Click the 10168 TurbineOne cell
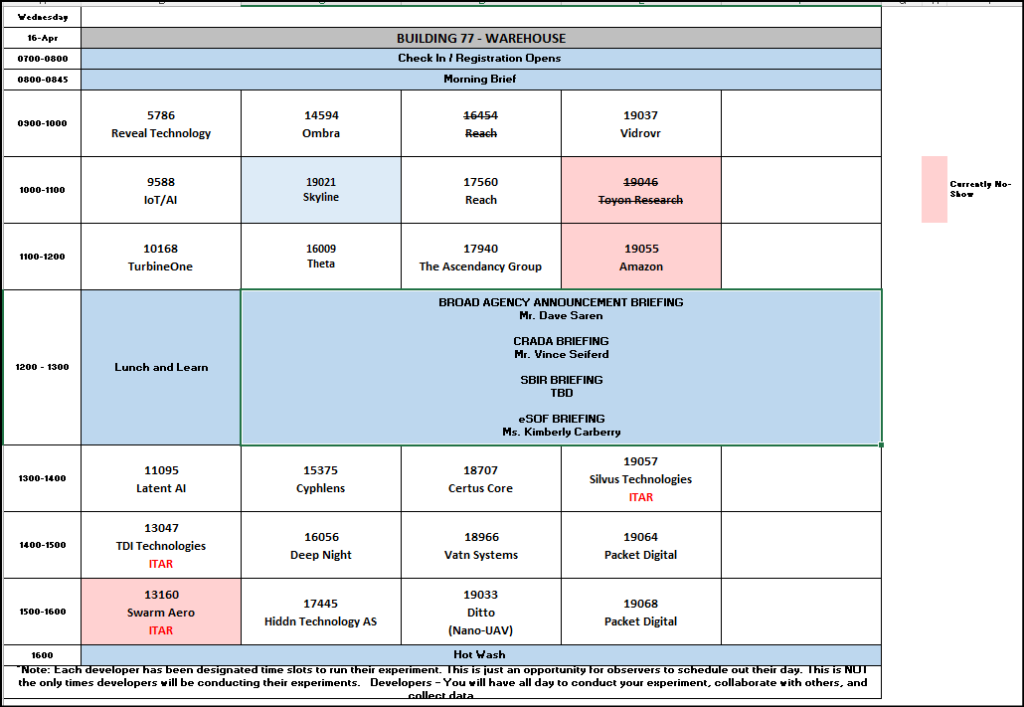This screenshot has height=707, width=1024. coord(161,257)
